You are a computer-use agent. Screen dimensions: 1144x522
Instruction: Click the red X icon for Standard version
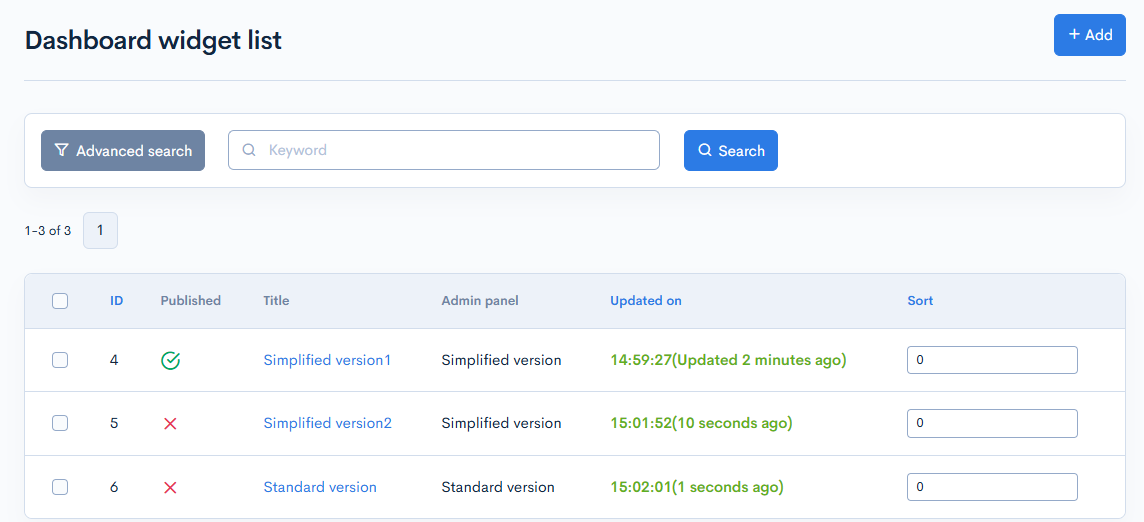170,488
